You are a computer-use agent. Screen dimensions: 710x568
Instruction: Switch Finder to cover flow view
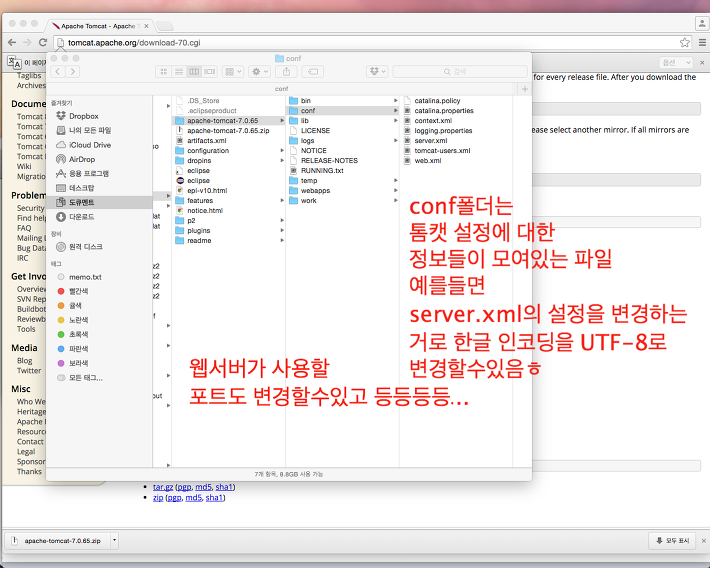(x=209, y=72)
